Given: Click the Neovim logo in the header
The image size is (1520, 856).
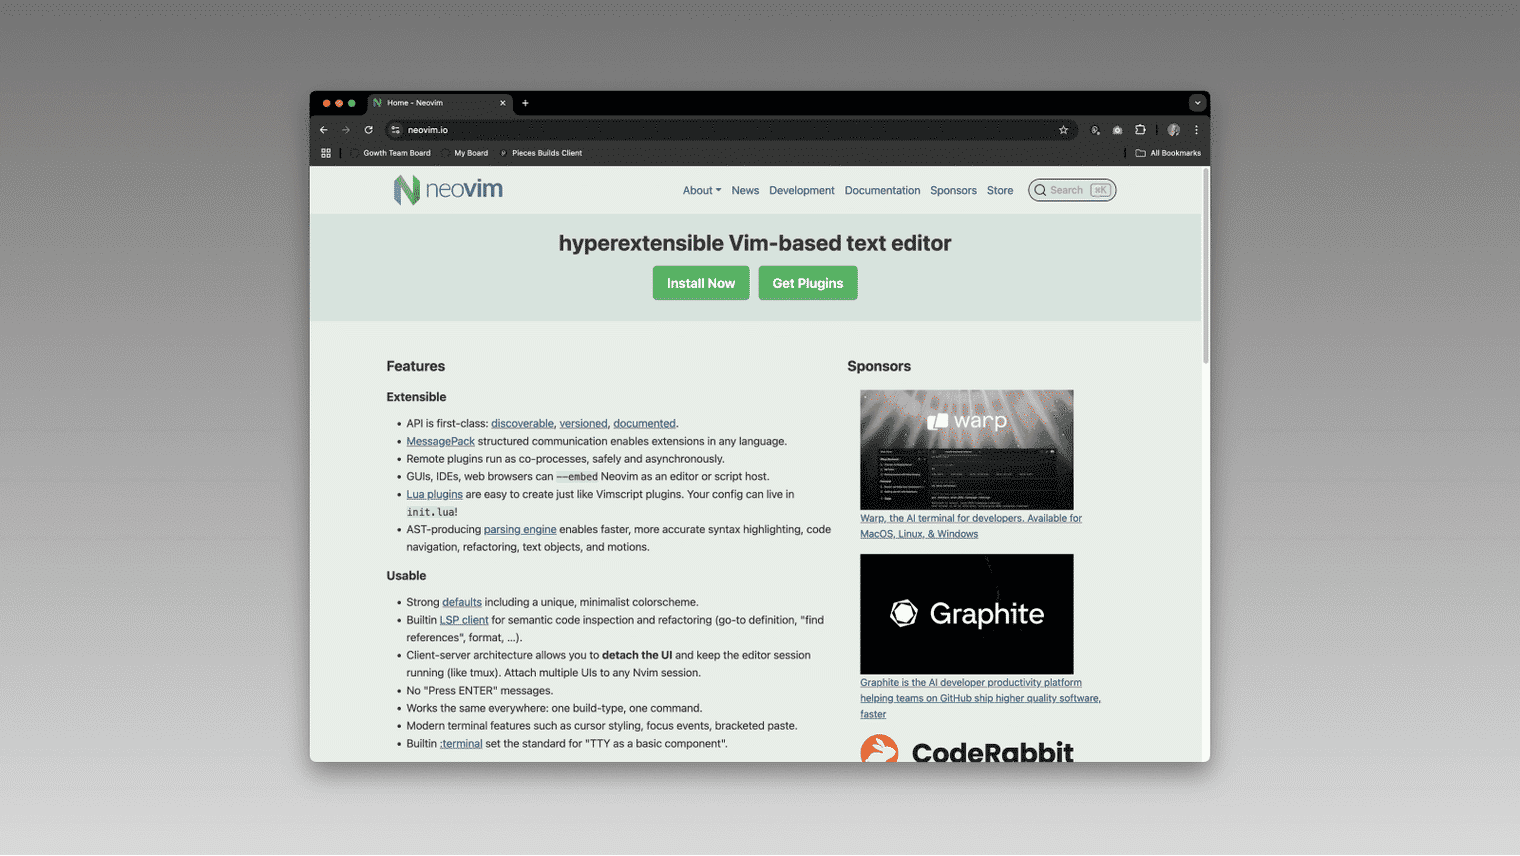Looking at the screenshot, I should point(448,189).
